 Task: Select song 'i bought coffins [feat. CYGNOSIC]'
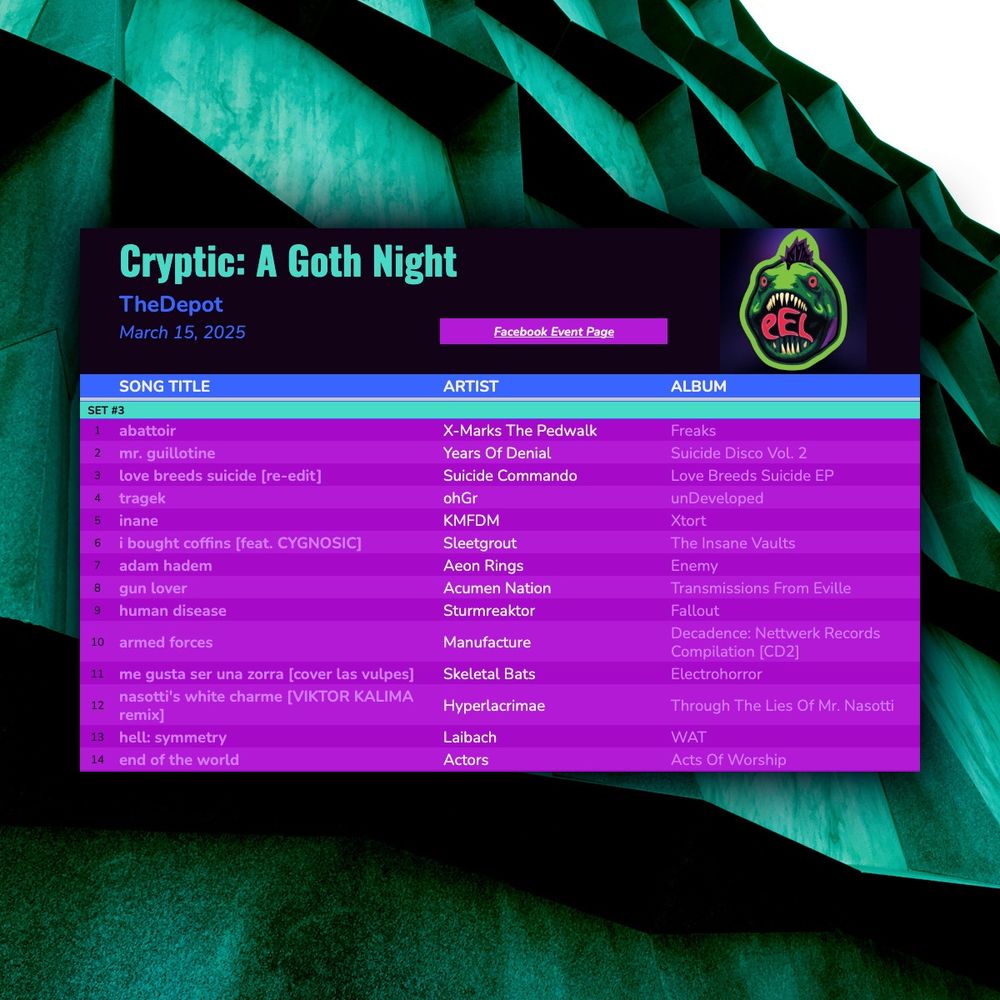240,543
